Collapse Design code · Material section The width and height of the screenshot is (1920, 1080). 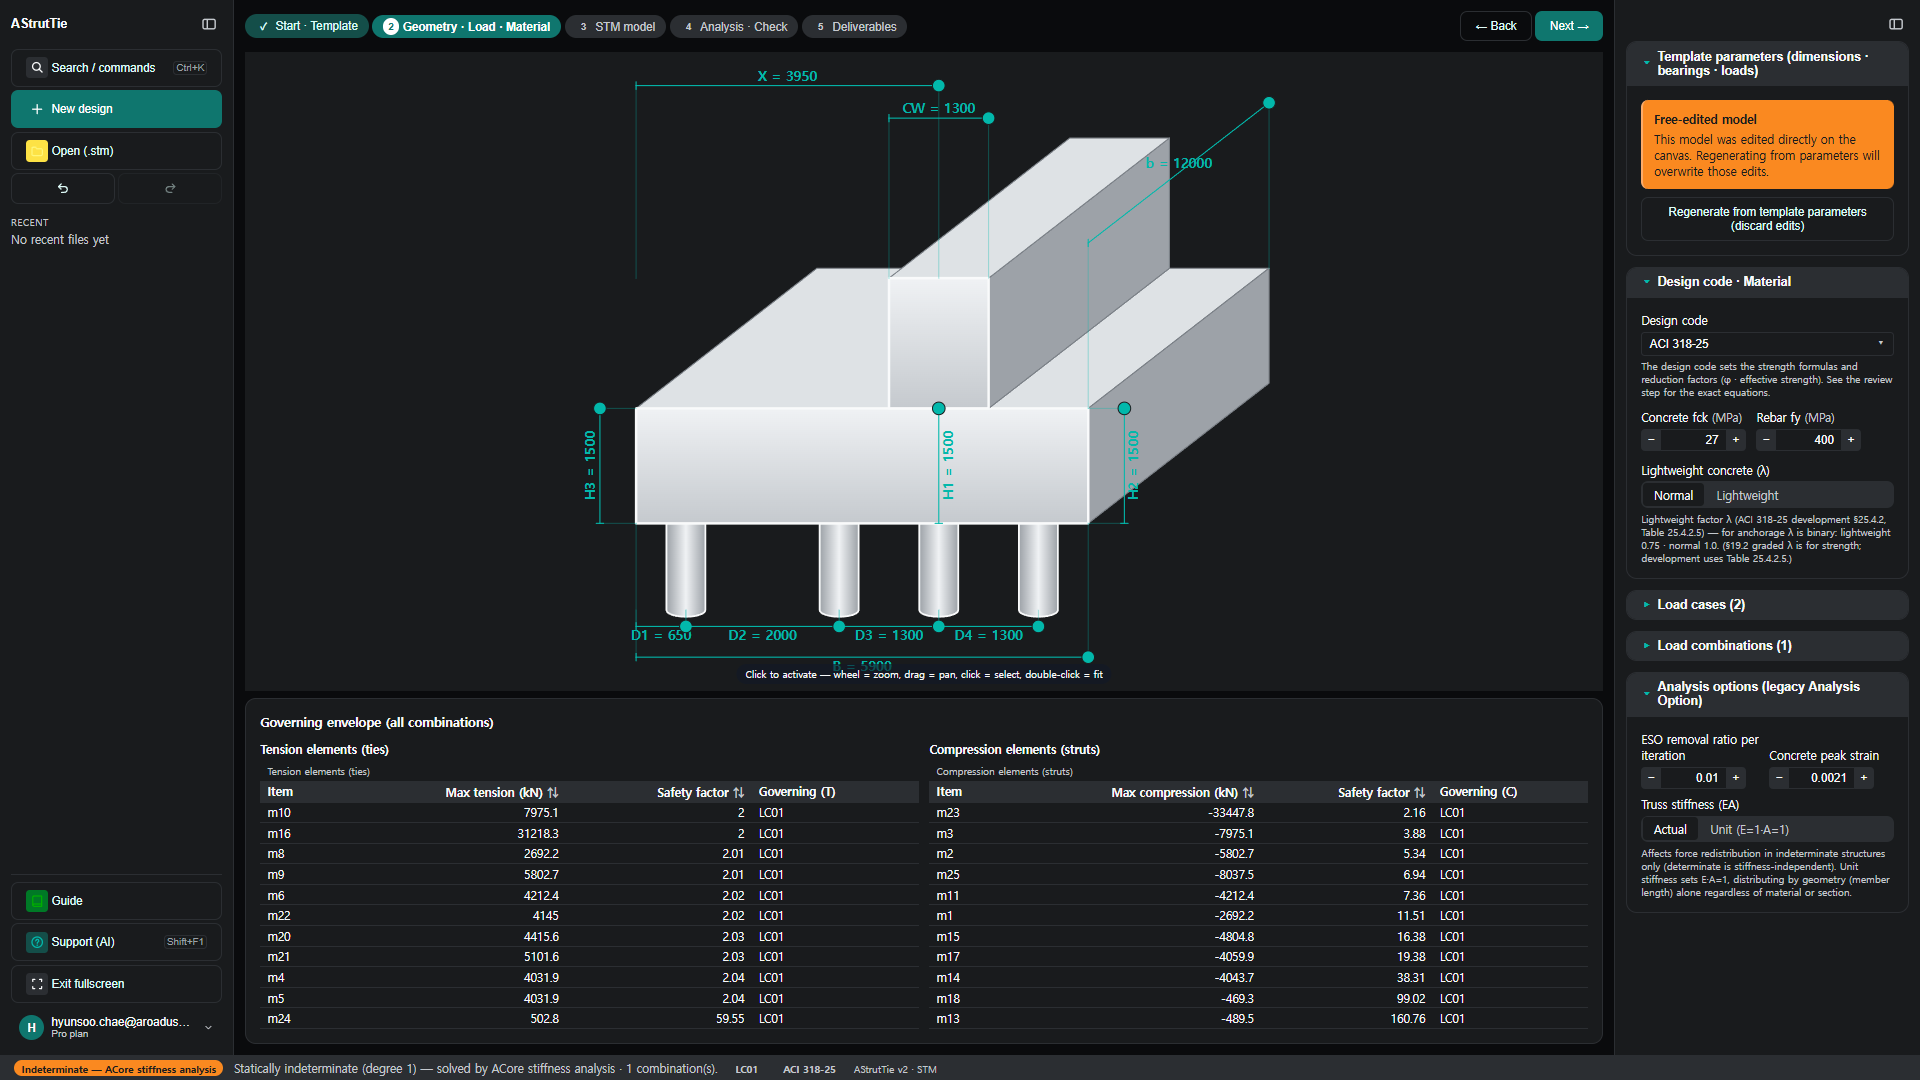point(1767,282)
